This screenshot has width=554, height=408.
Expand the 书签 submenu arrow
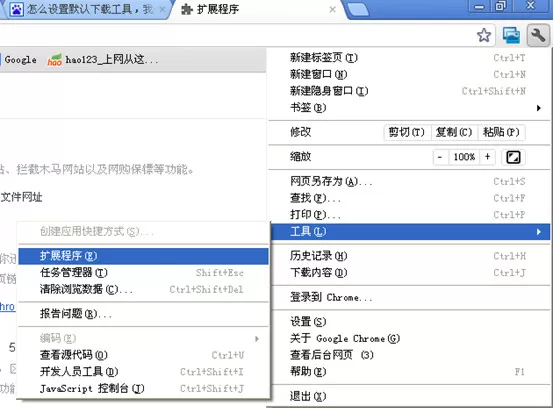coord(538,108)
